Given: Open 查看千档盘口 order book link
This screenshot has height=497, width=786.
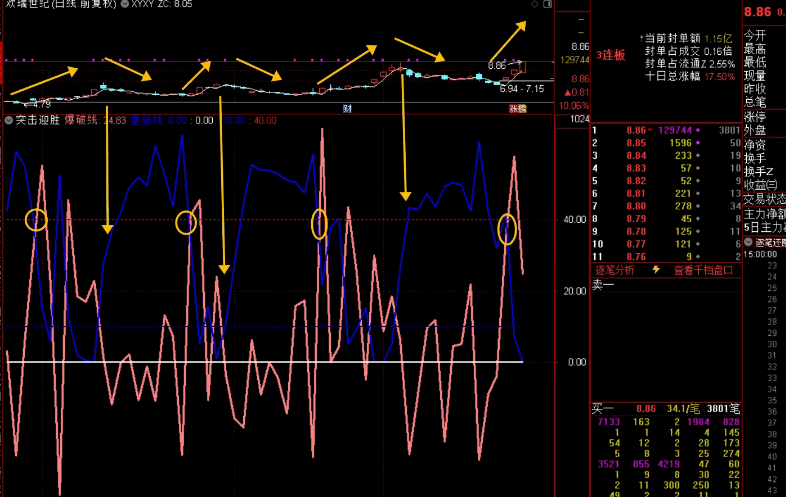Looking at the screenshot, I should click(703, 269).
